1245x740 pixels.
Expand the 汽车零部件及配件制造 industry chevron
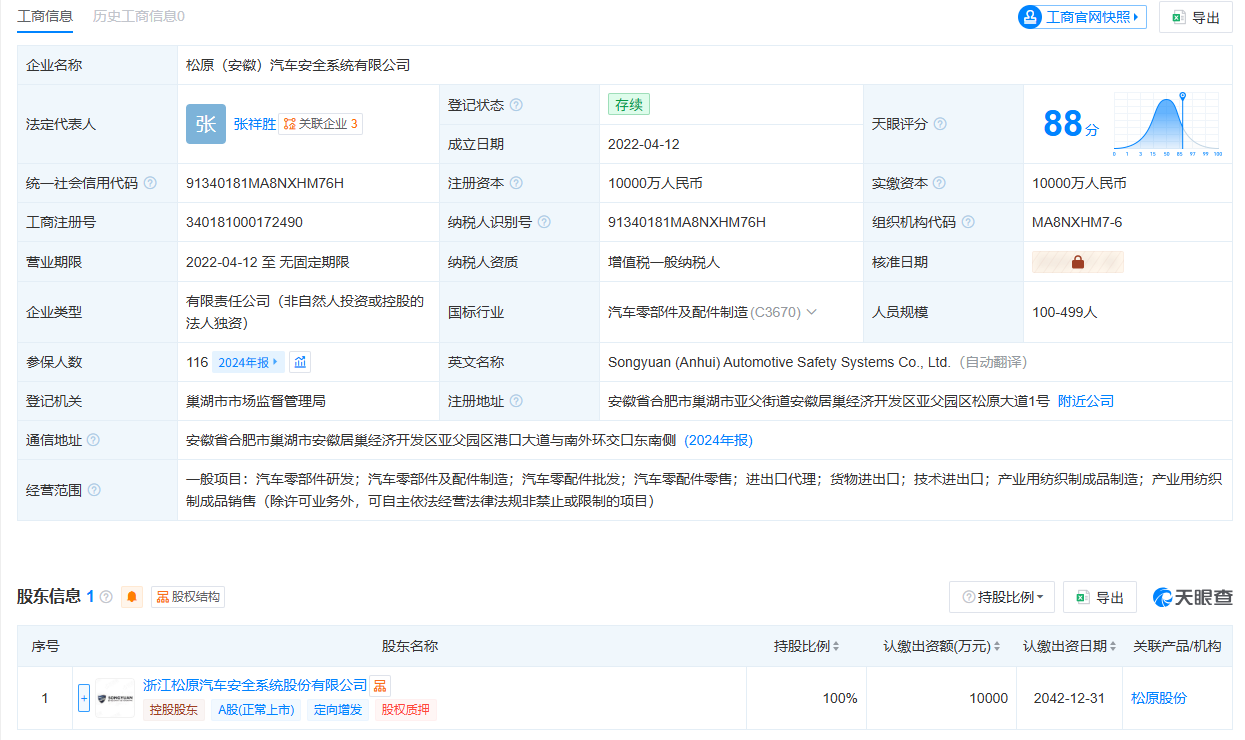pyautogui.click(x=812, y=312)
